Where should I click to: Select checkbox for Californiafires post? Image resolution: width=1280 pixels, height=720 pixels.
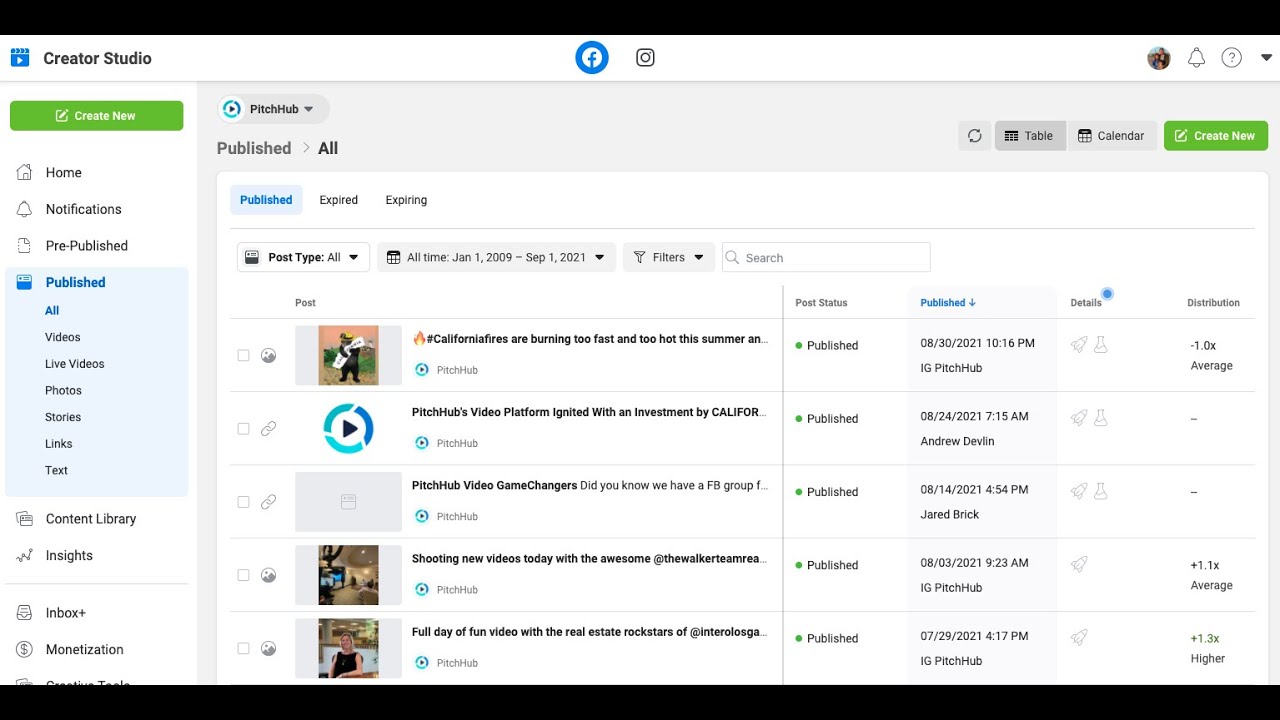coord(243,355)
